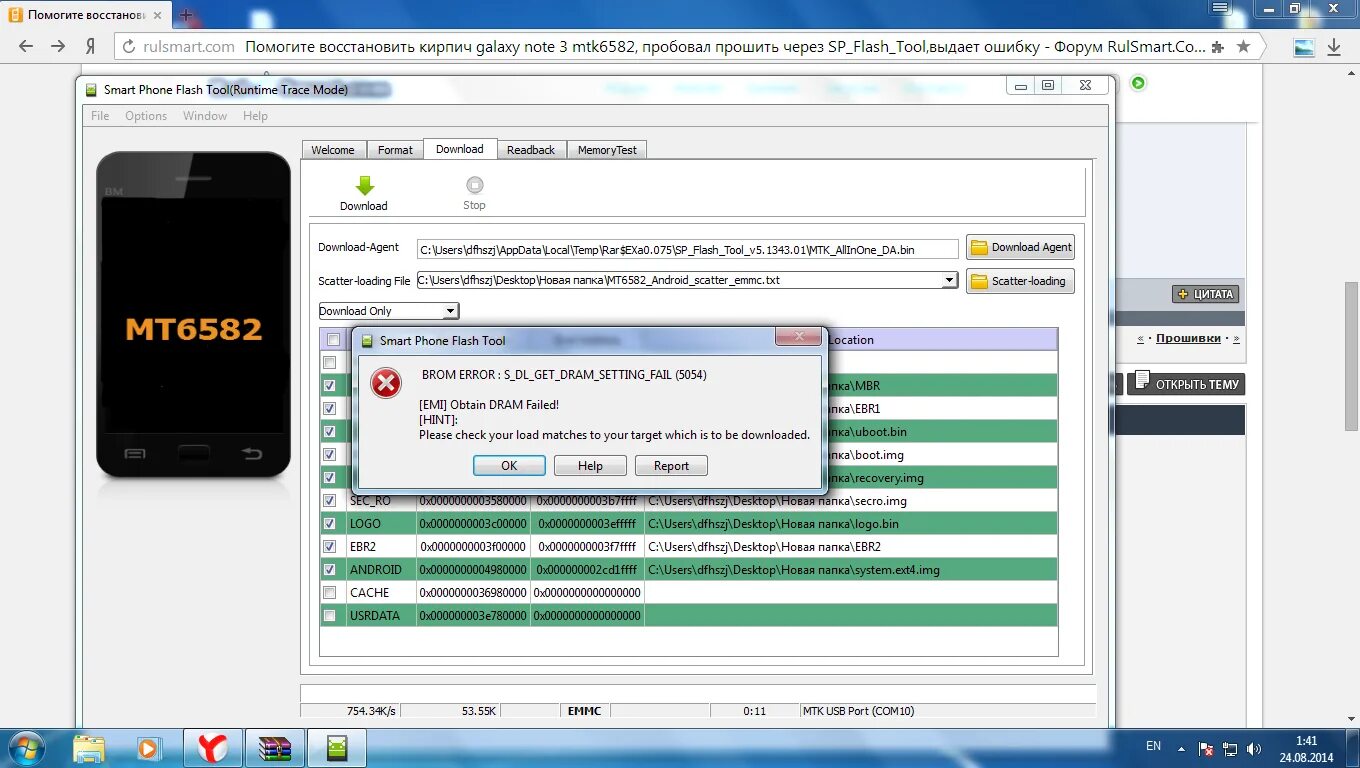
Task: Switch to the Format tab
Action: click(x=395, y=150)
